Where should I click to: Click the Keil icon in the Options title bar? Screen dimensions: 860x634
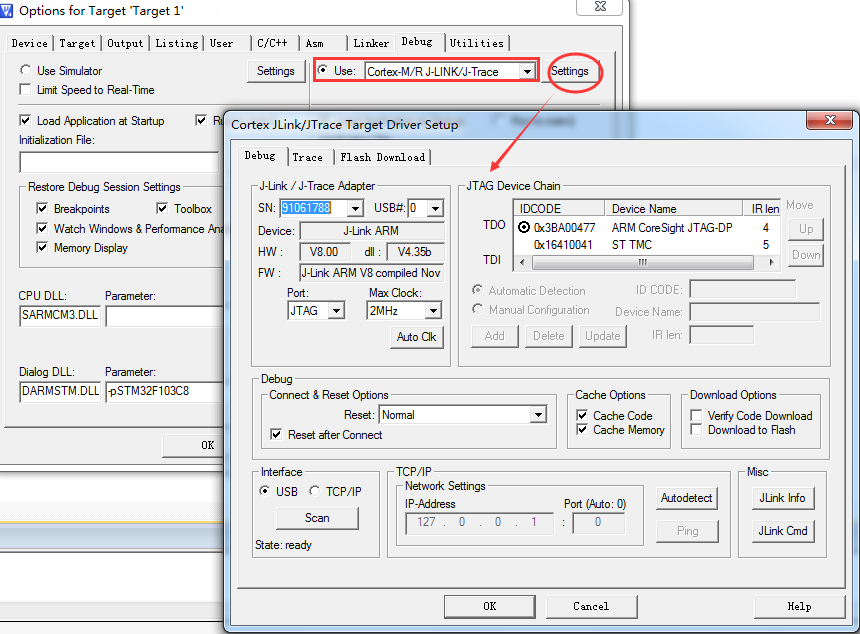point(6,10)
